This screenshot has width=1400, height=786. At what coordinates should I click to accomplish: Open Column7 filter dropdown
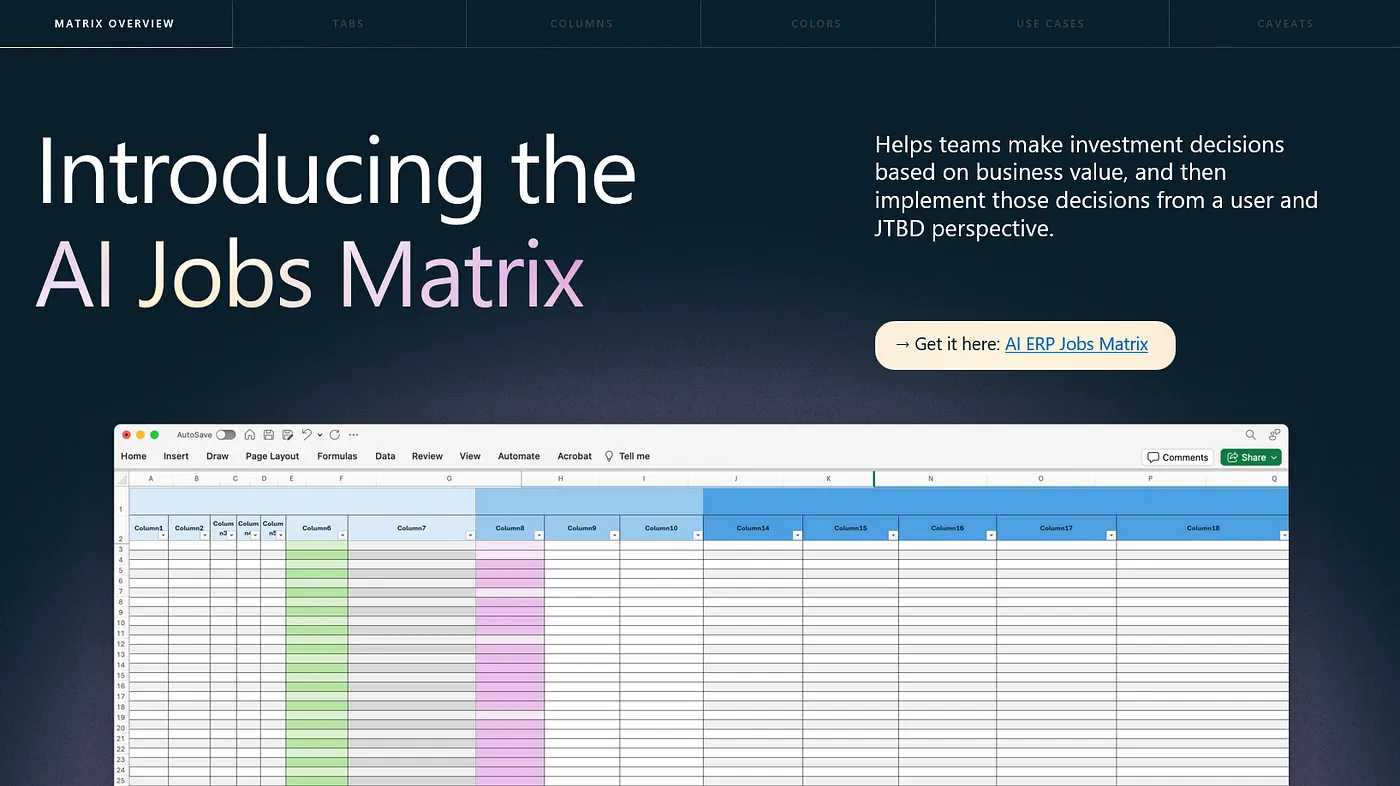coord(470,535)
